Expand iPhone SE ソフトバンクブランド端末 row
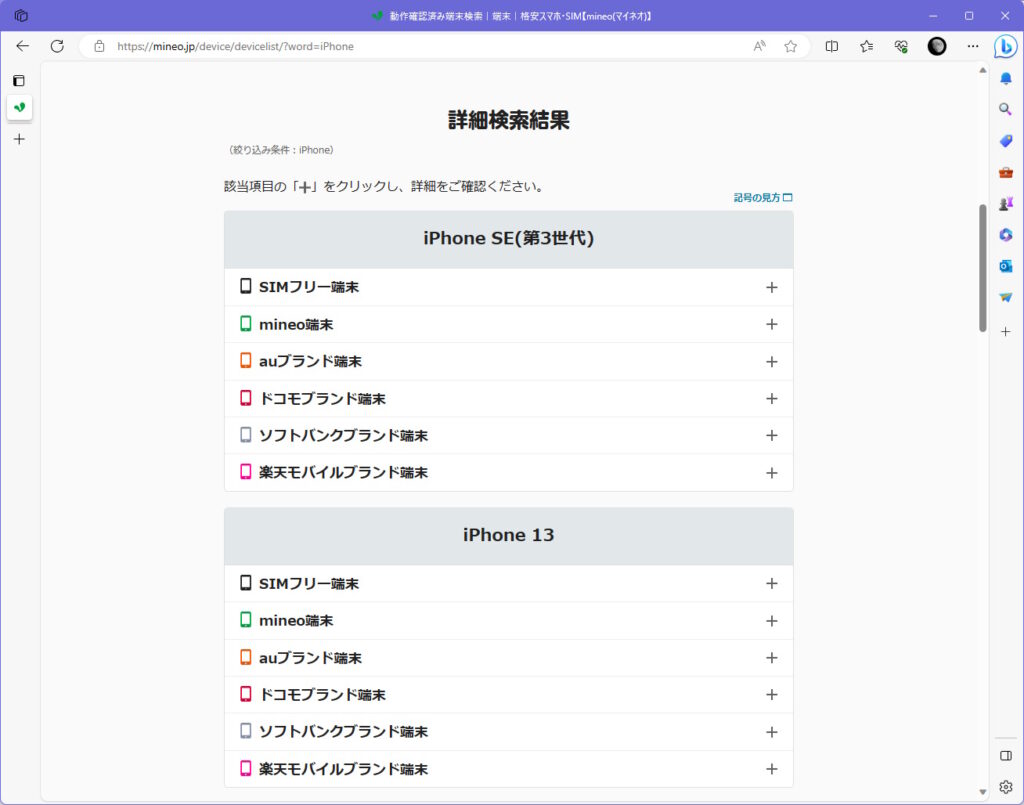1024x805 pixels. (509, 435)
